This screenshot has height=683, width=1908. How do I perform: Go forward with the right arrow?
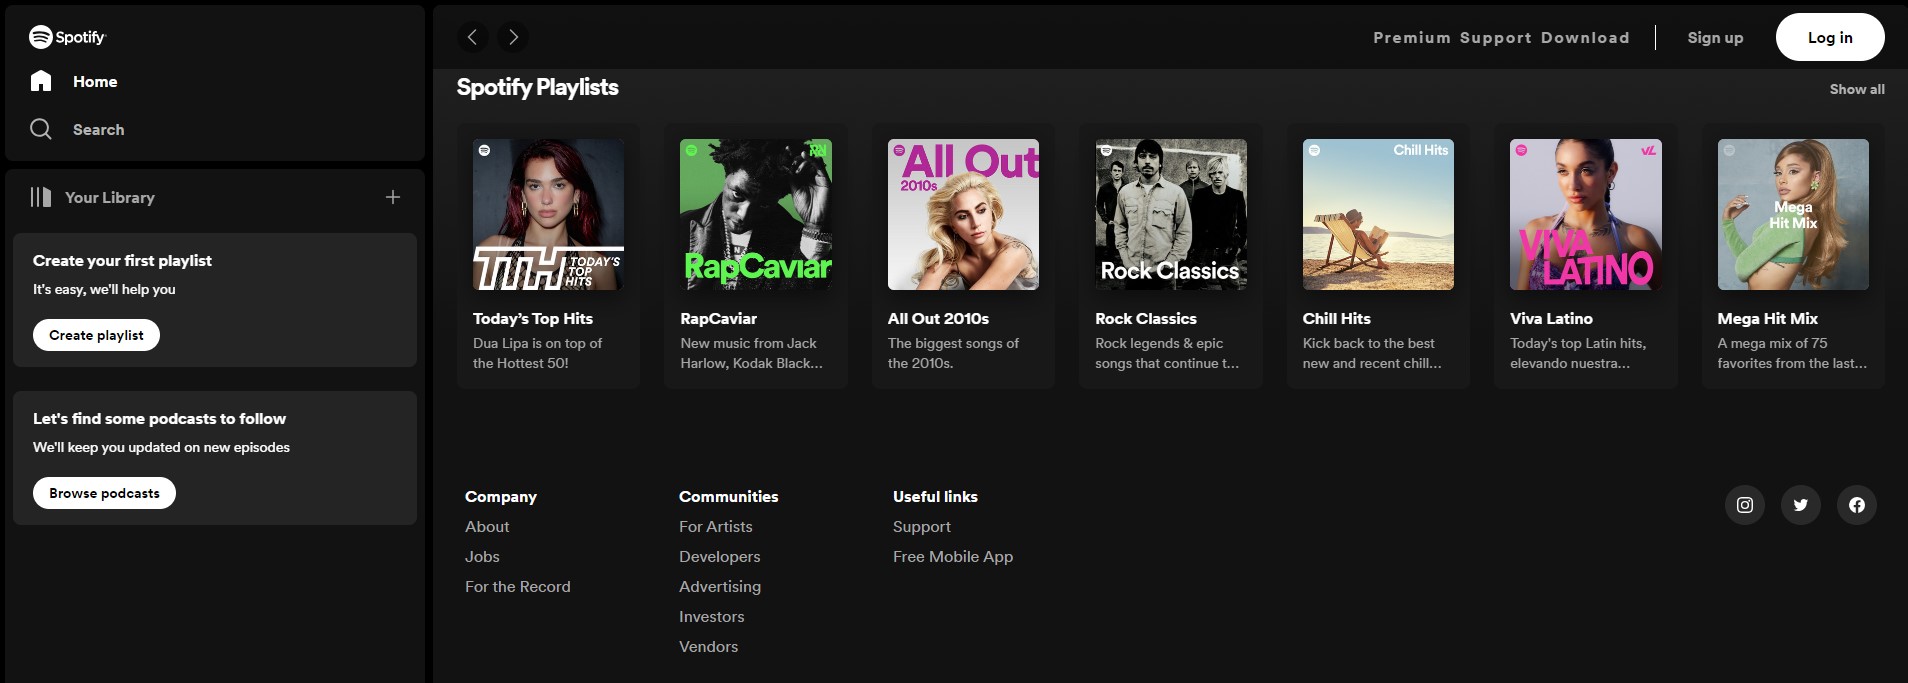click(x=513, y=37)
